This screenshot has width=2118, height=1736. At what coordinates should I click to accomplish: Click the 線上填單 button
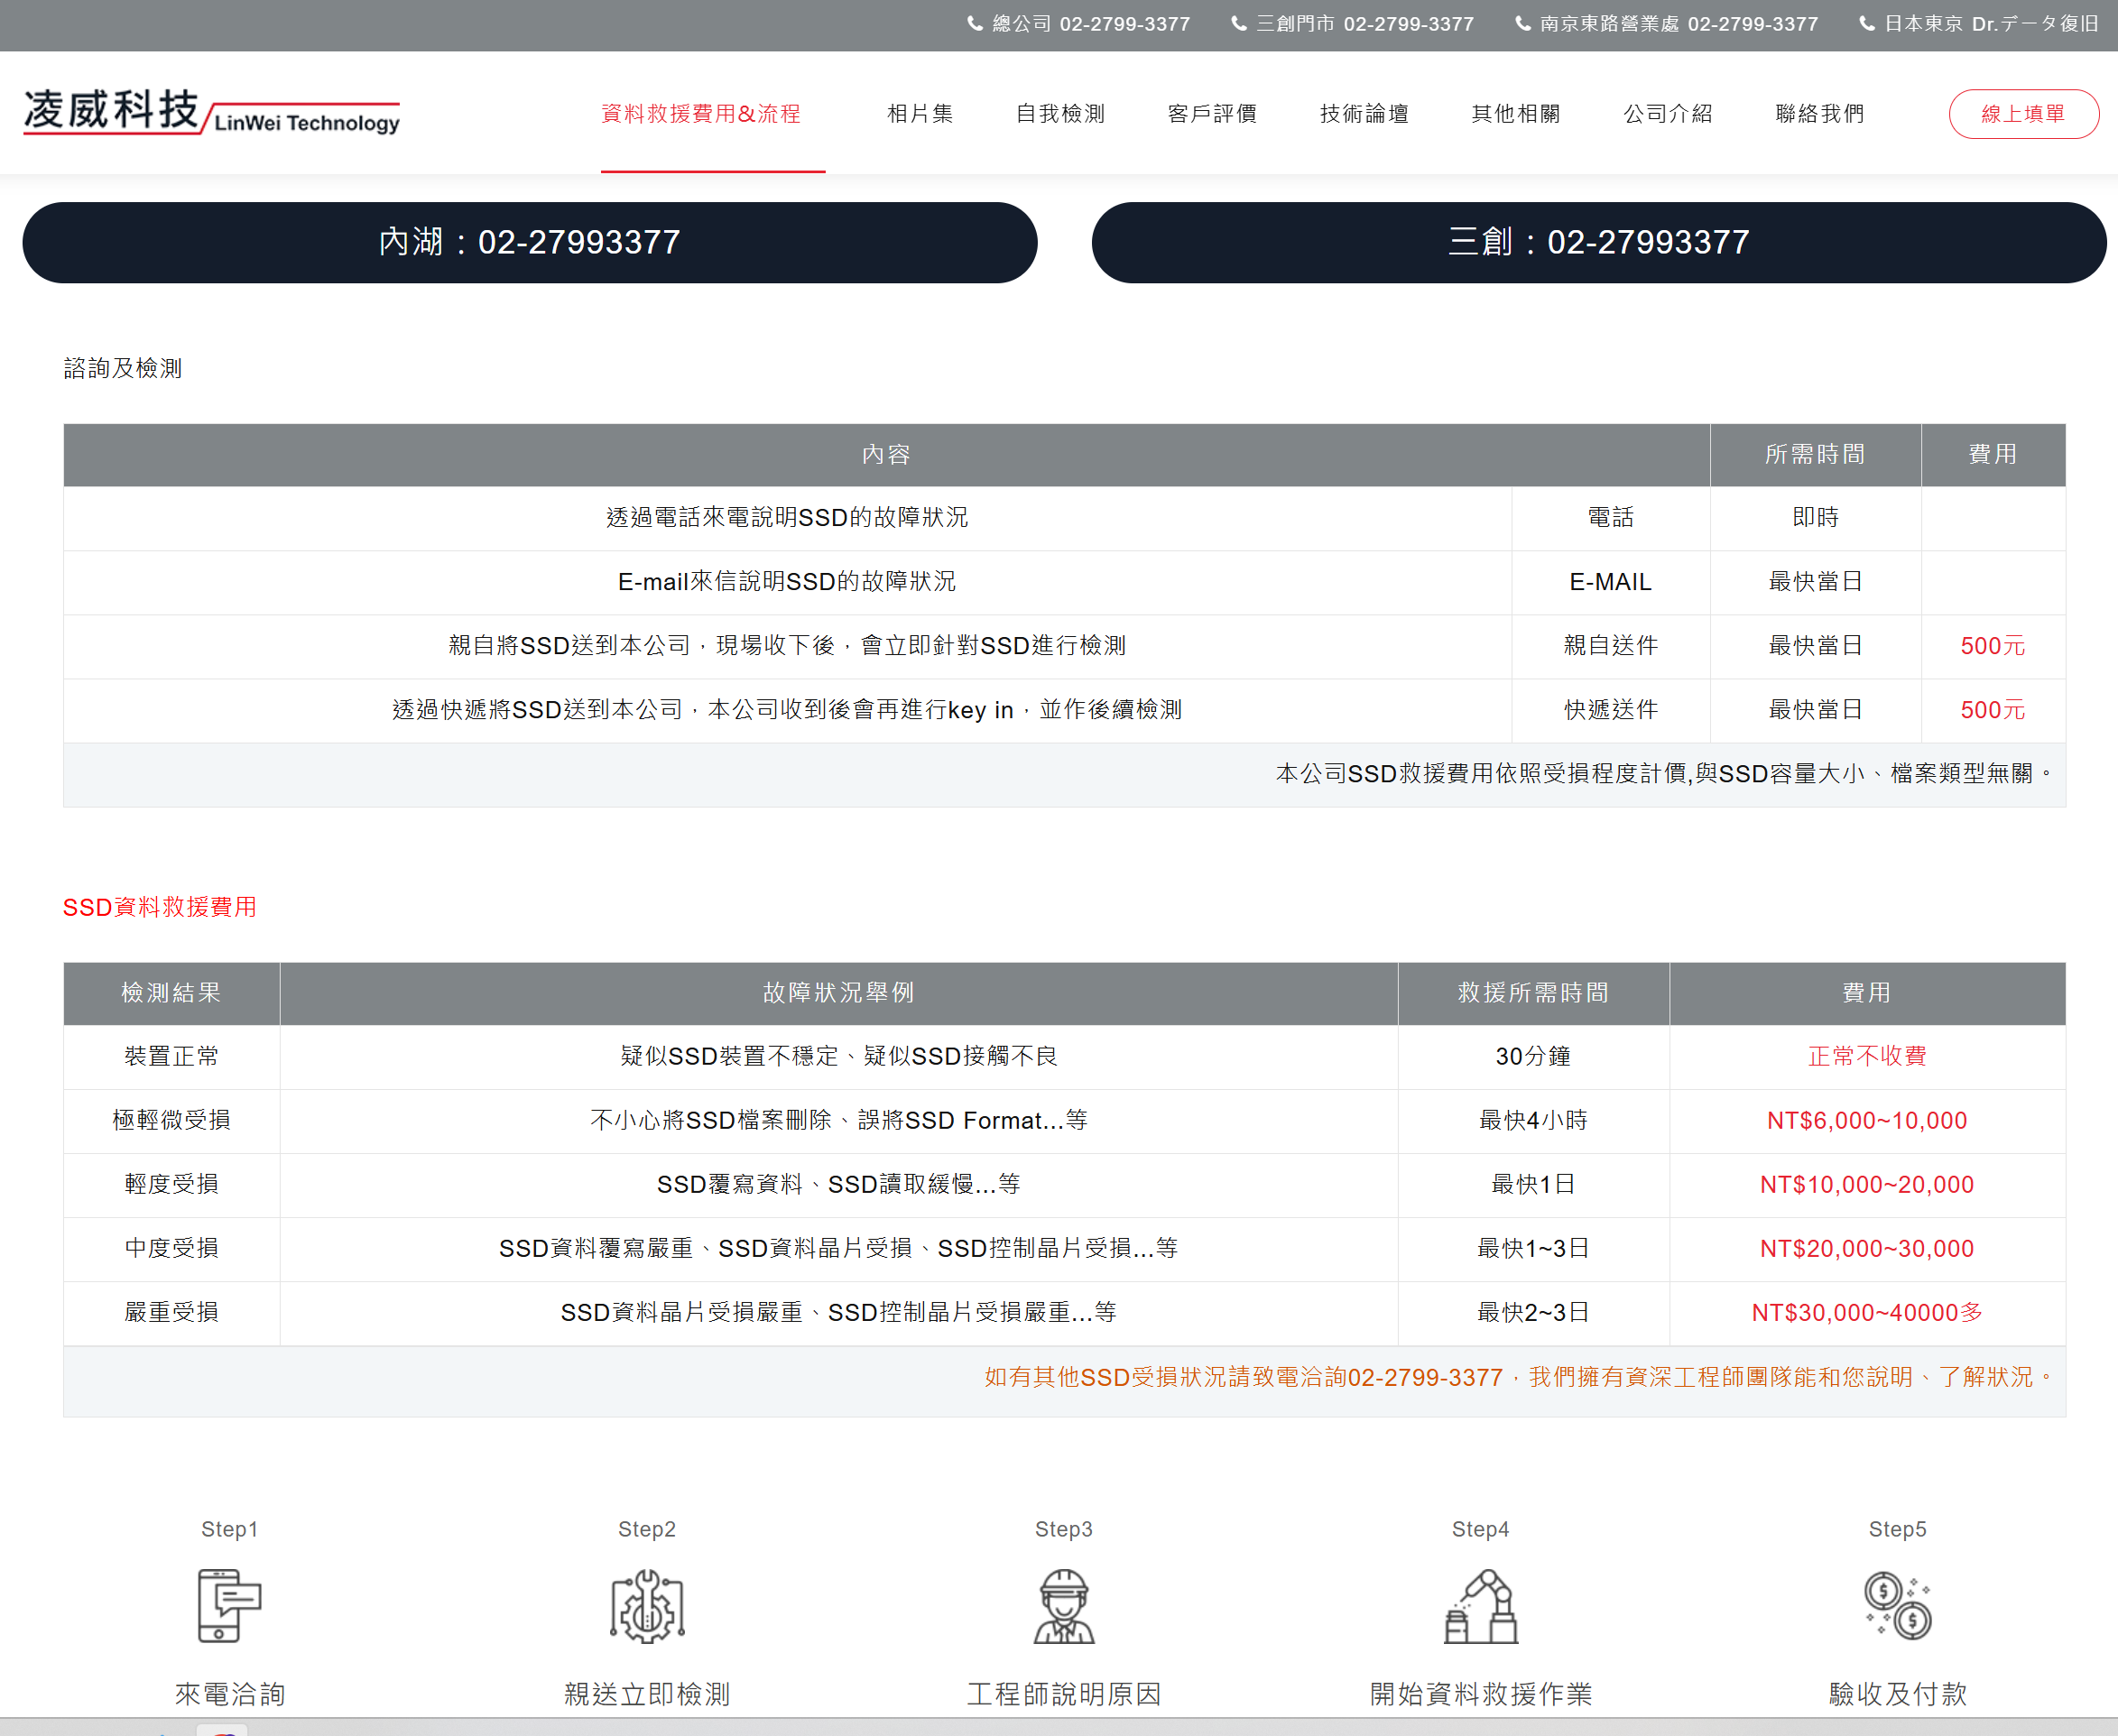(2024, 114)
